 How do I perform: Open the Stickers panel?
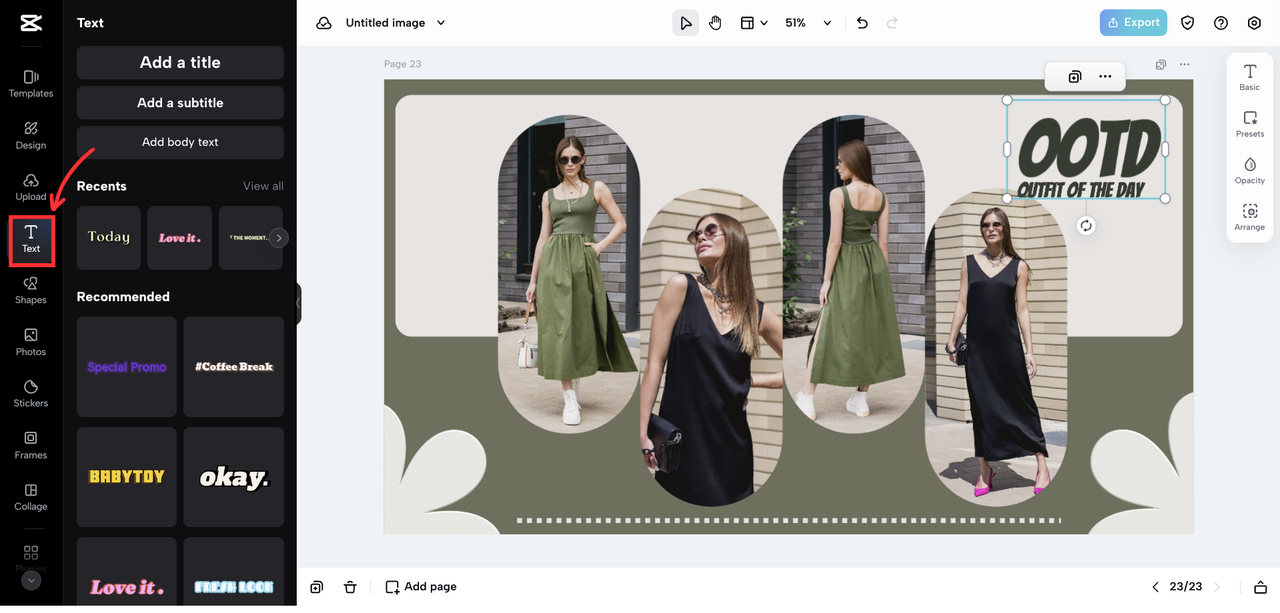[31, 393]
